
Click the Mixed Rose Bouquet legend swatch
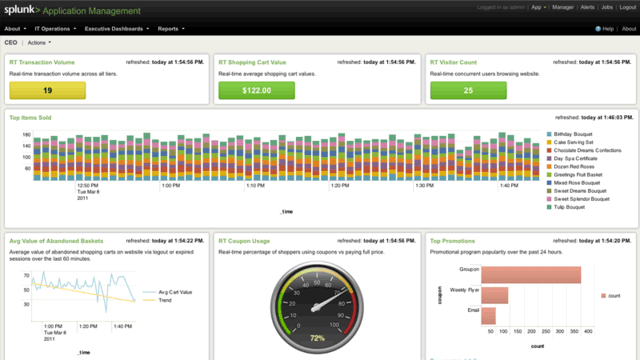549,183
